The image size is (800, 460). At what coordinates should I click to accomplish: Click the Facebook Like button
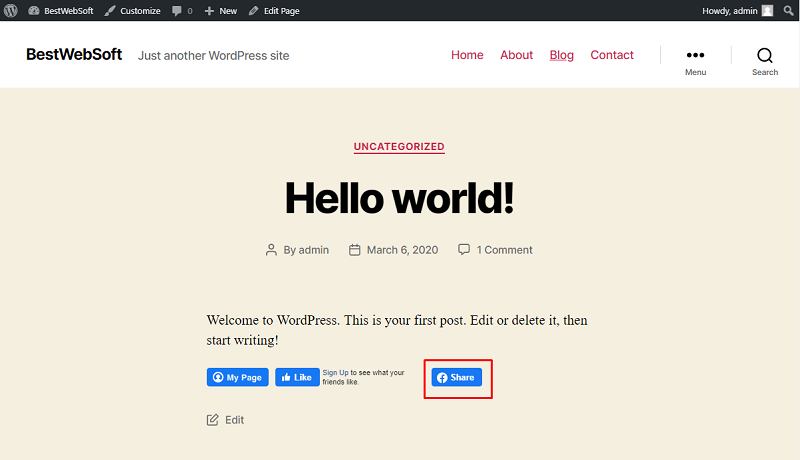tap(297, 377)
